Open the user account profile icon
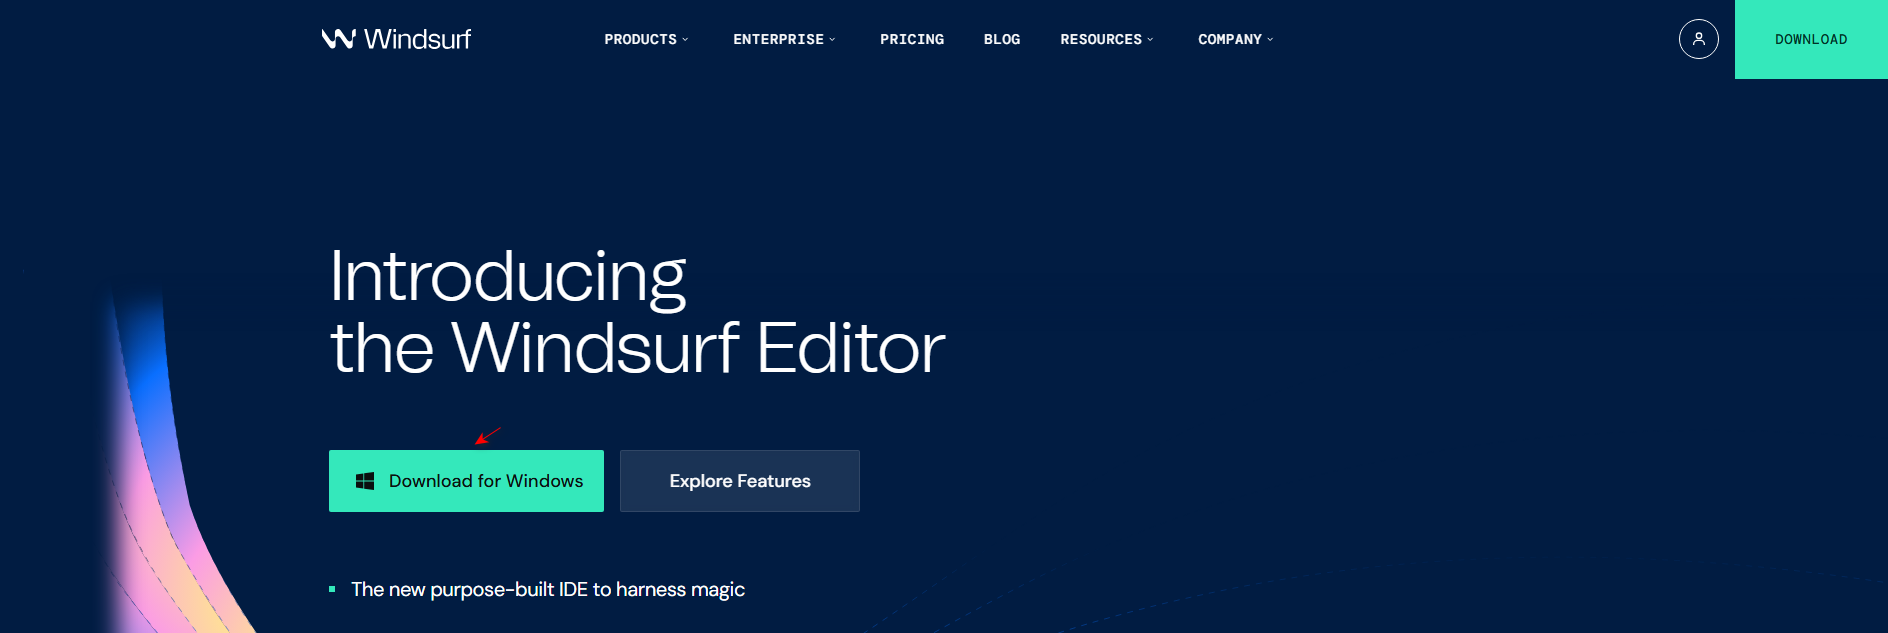 [x=1698, y=39]
